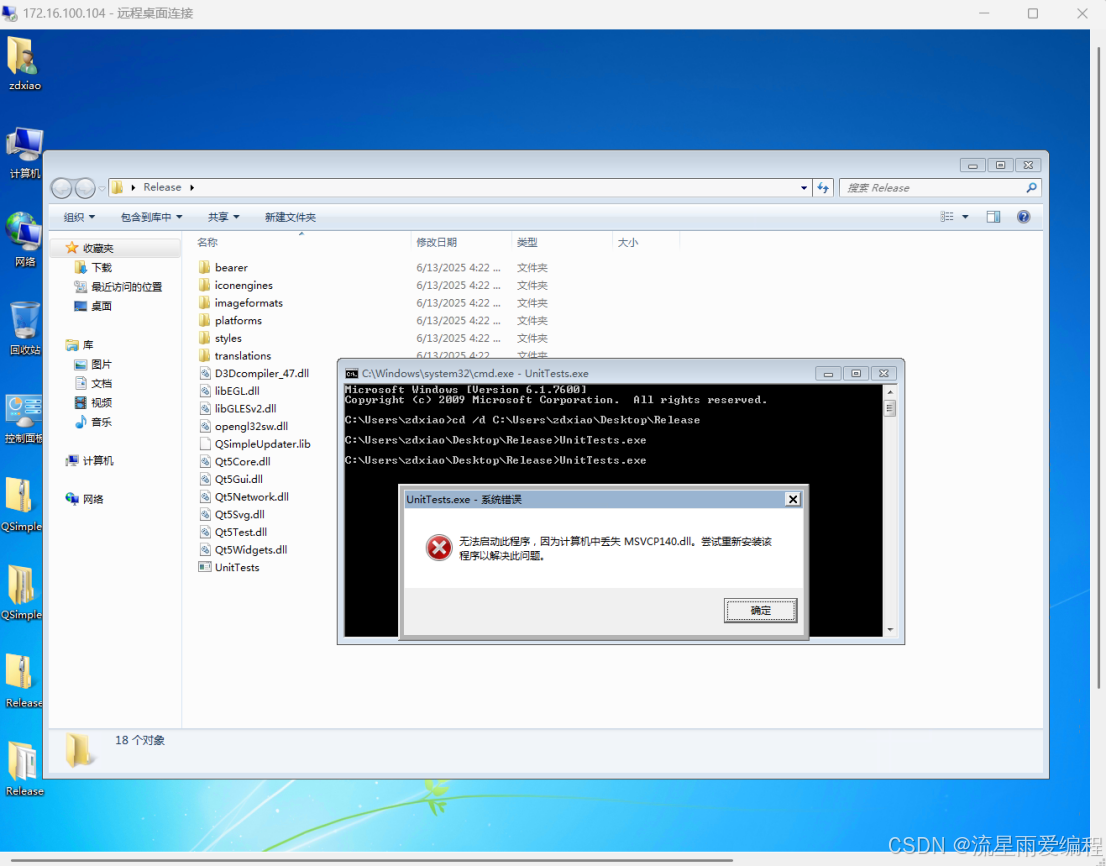
Task: Open the 回收站 recycle bin icon
Action: (x=24, y=327)
